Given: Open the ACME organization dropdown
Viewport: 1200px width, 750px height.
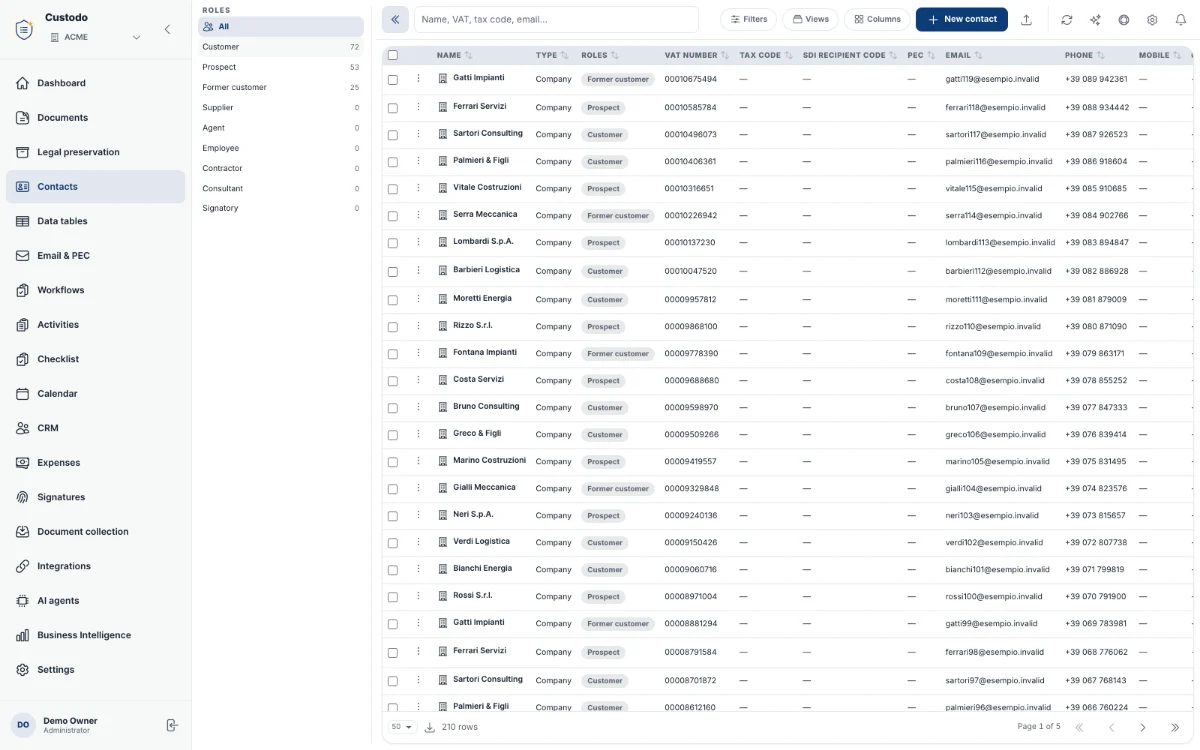Looking at the screenshot, I should pyautogui.click(x=95, y=37).
